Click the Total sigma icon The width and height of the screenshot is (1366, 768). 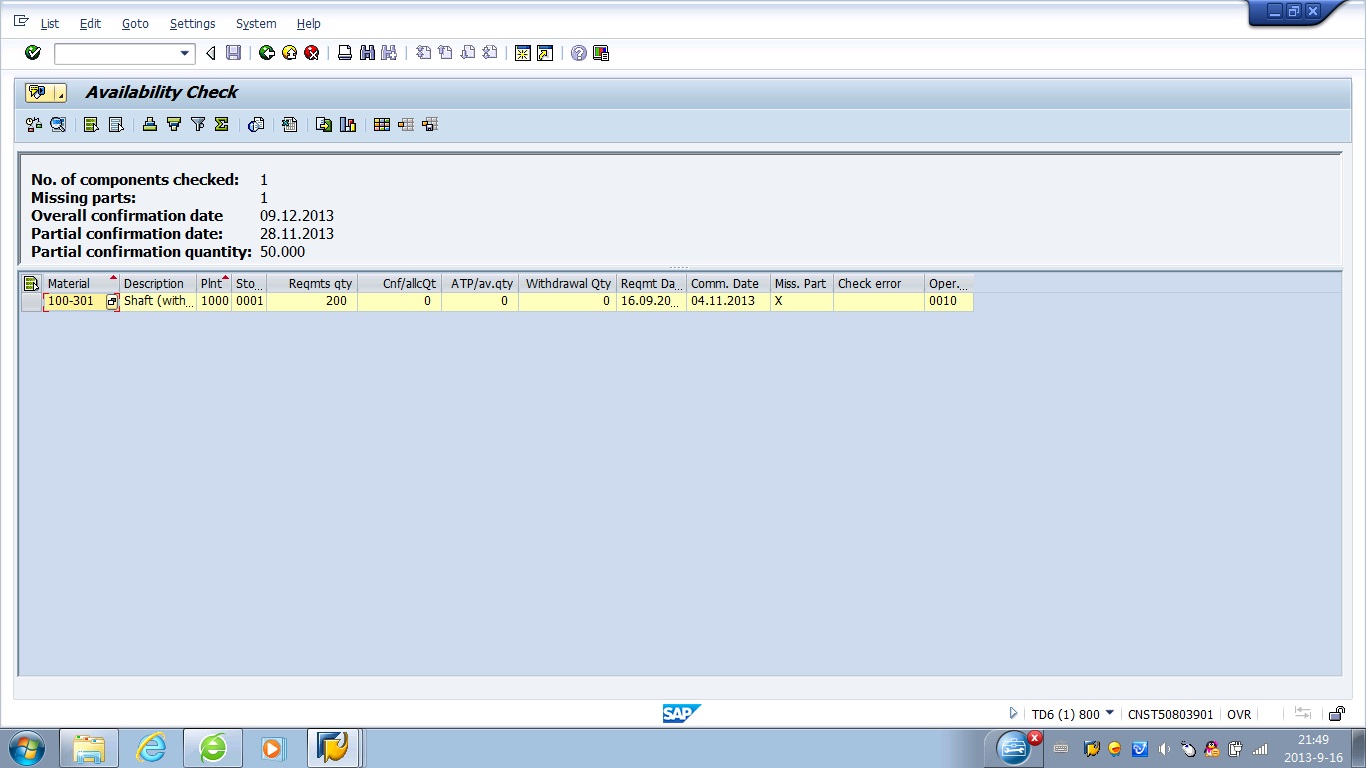click(x=222, y=125)
